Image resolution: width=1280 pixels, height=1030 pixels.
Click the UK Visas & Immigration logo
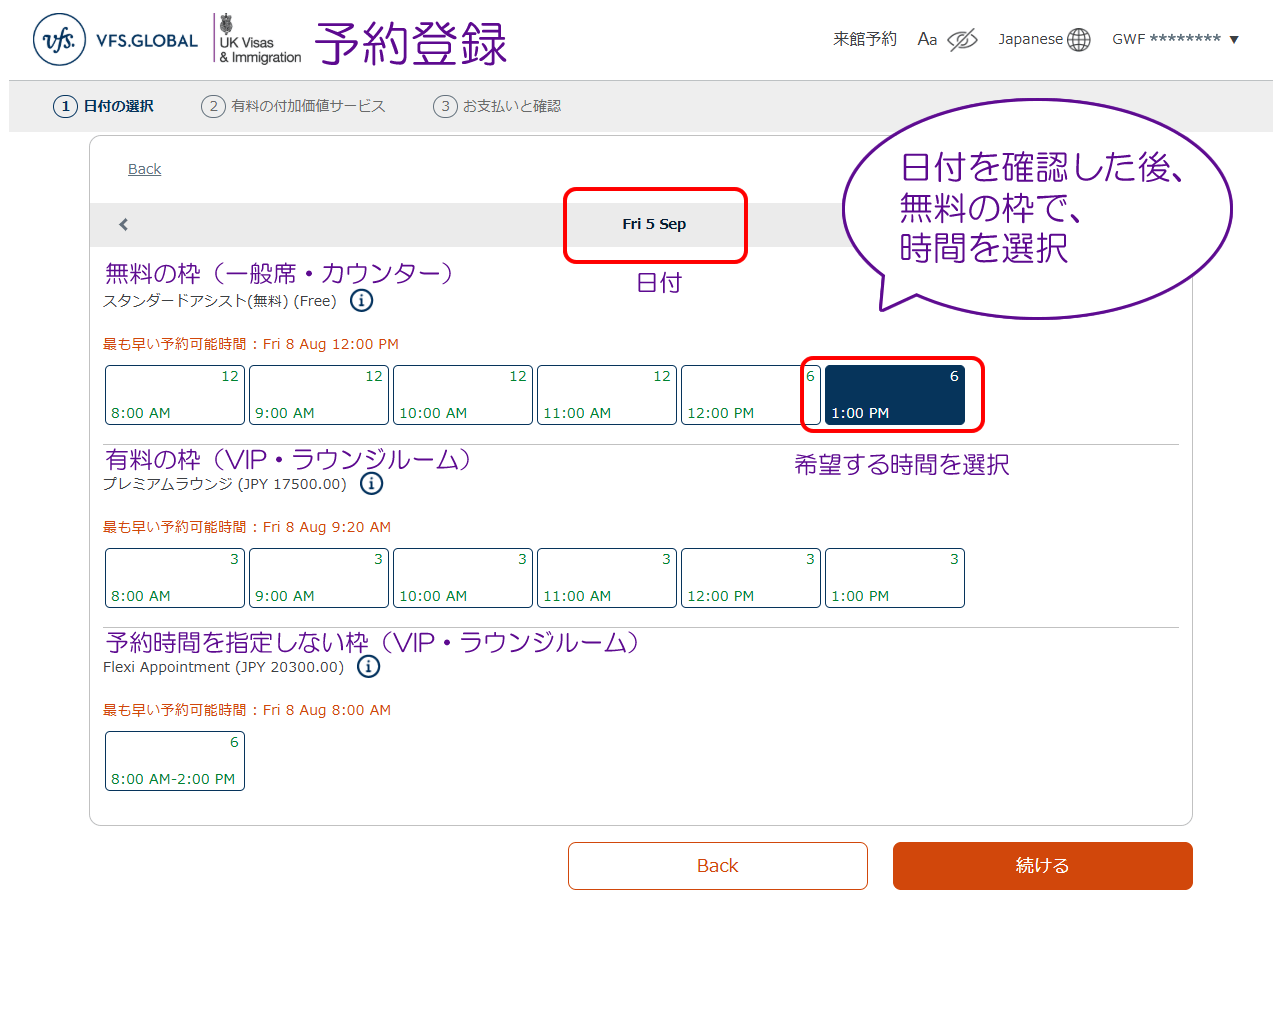pyautogui.click(x=259, y=40)
